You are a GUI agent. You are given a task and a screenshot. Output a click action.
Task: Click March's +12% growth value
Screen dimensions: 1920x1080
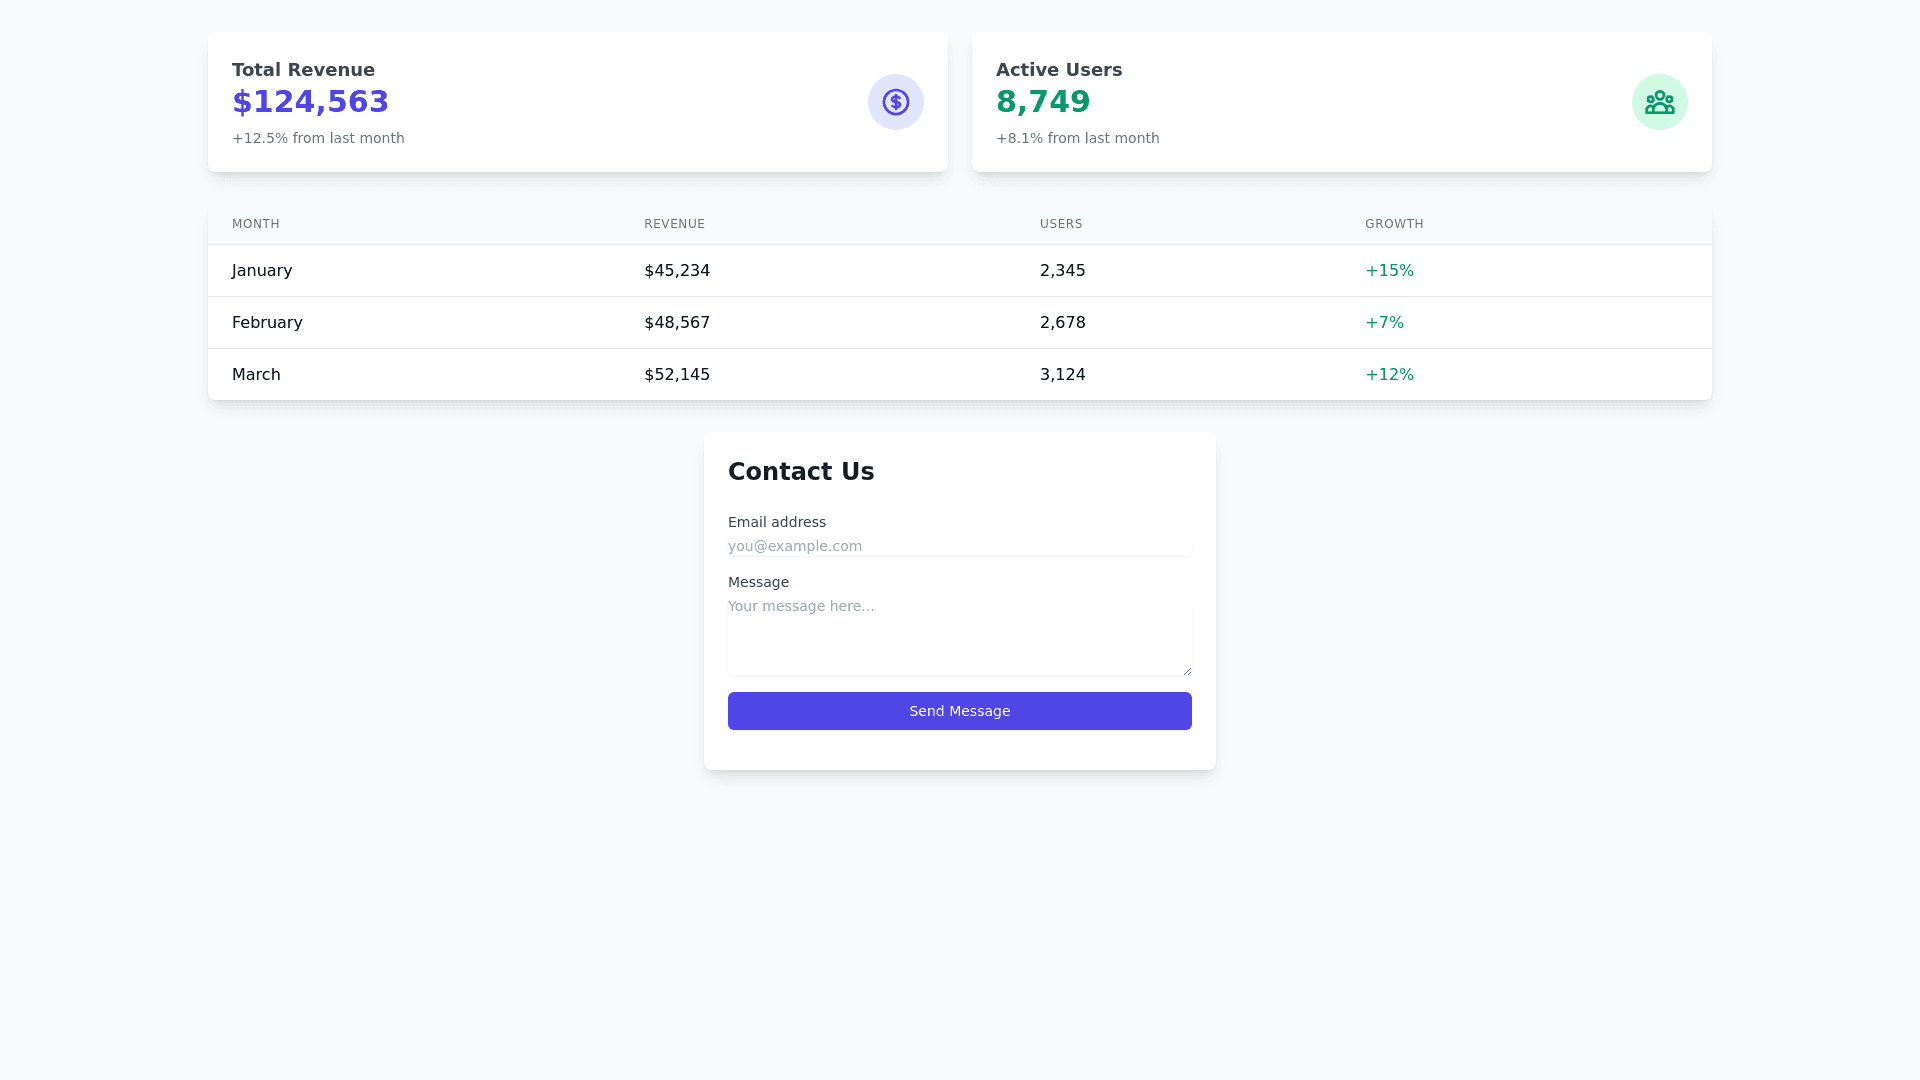pyautogui.click(x=1389, y=375)
